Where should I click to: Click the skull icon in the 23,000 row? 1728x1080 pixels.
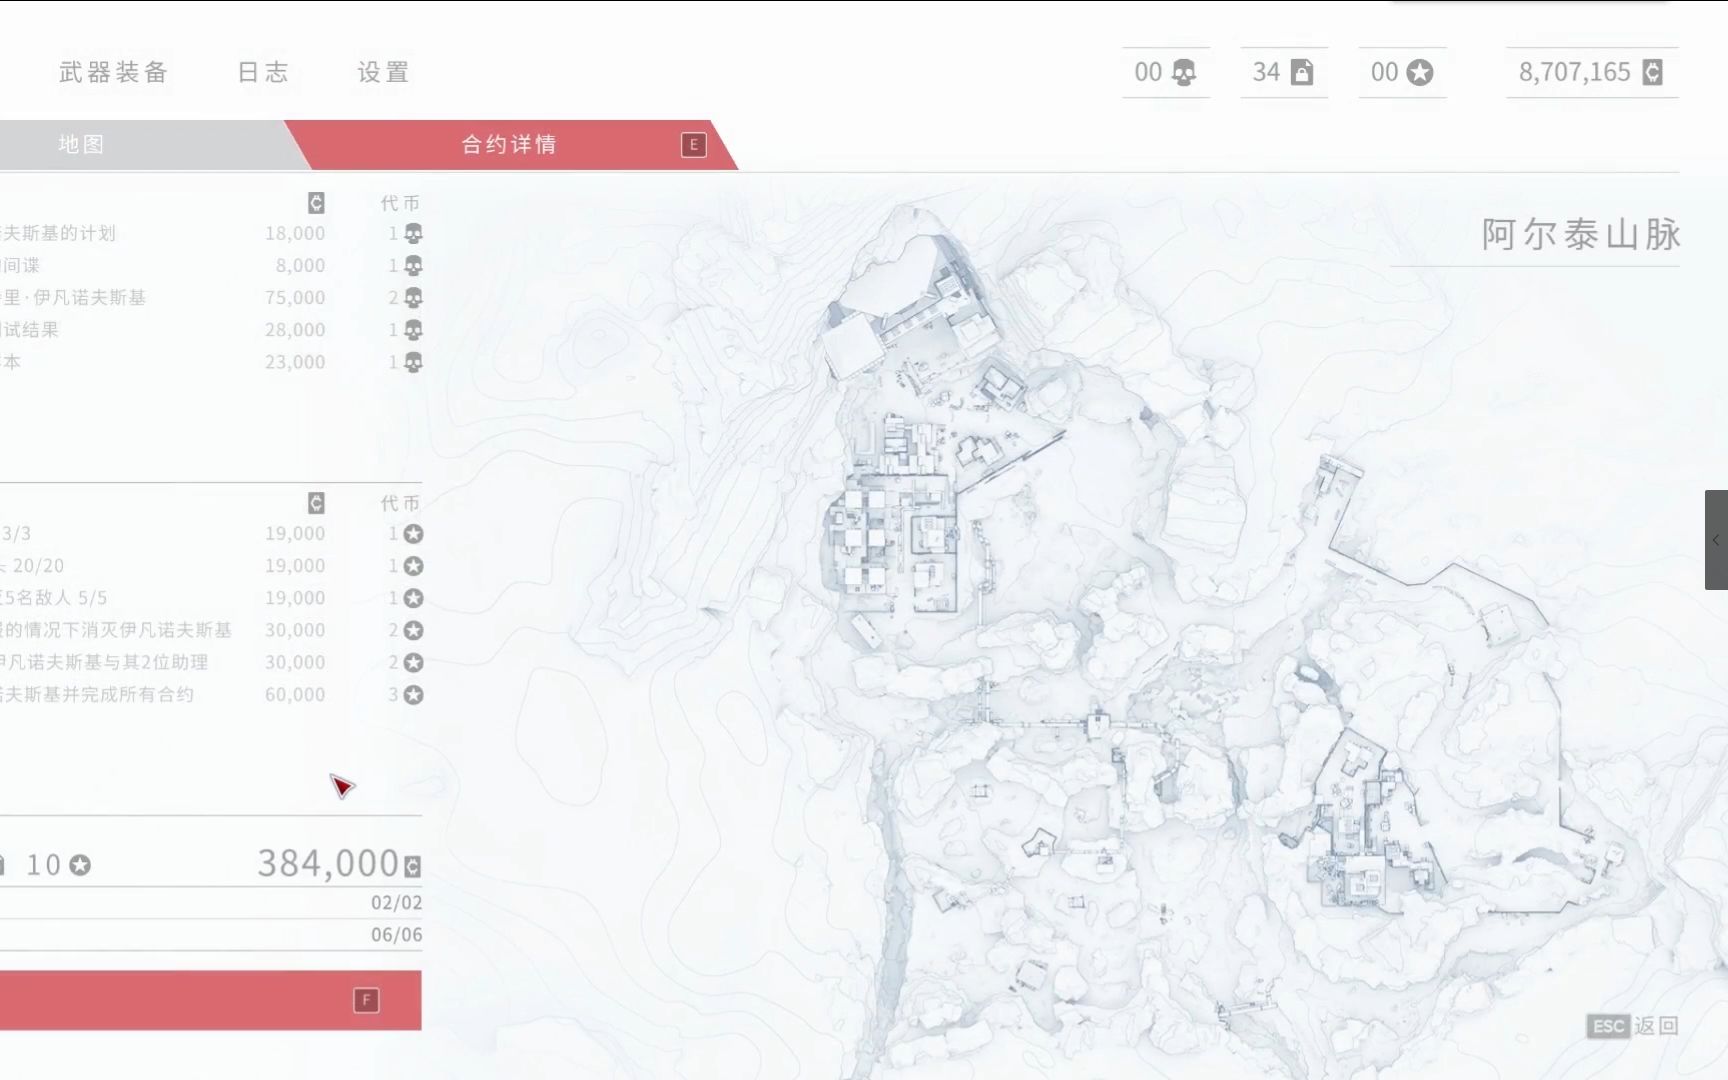click(x=413, y=362)
